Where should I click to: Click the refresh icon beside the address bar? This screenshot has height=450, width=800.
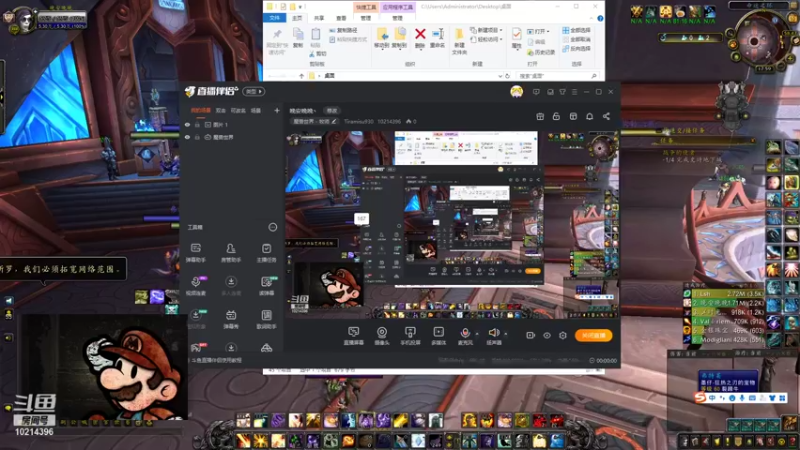click(507, 76)
